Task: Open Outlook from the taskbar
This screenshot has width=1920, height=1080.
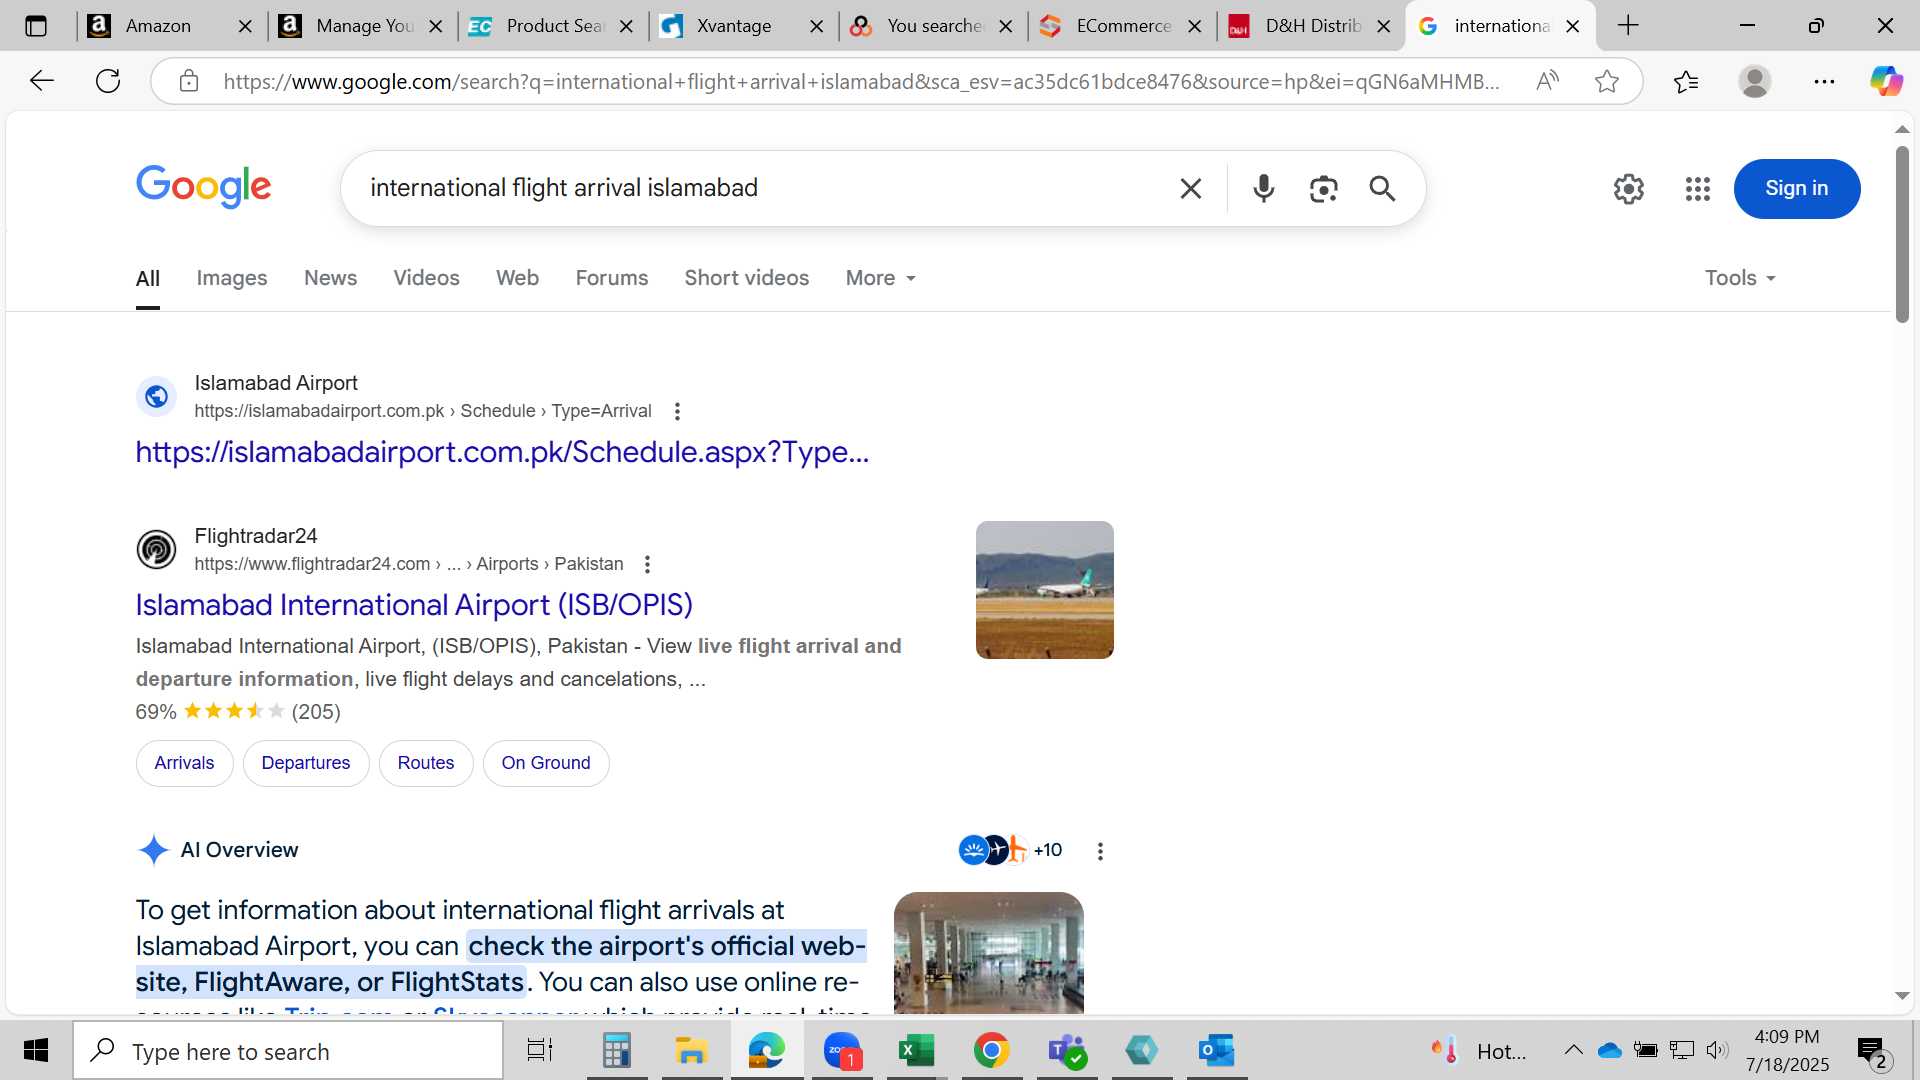Action: pos(1216,1051)
